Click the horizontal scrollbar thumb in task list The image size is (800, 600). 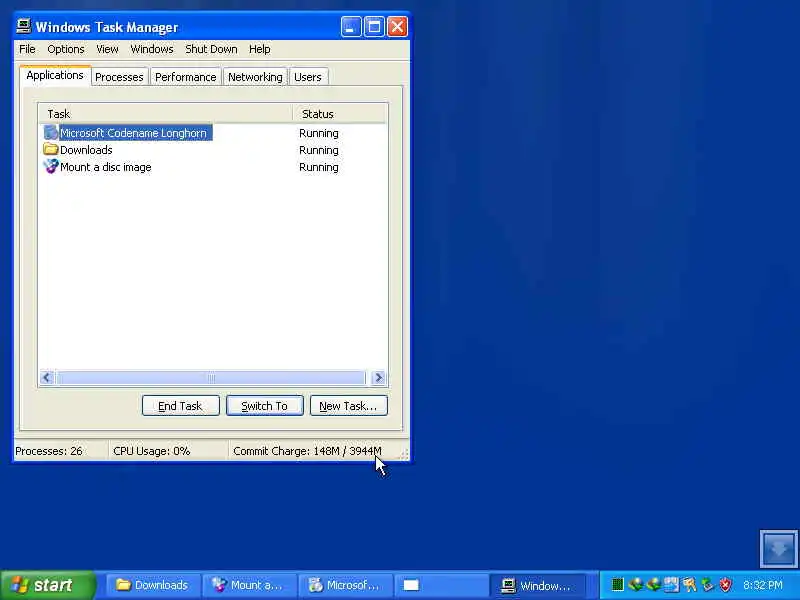coord(211,378)
